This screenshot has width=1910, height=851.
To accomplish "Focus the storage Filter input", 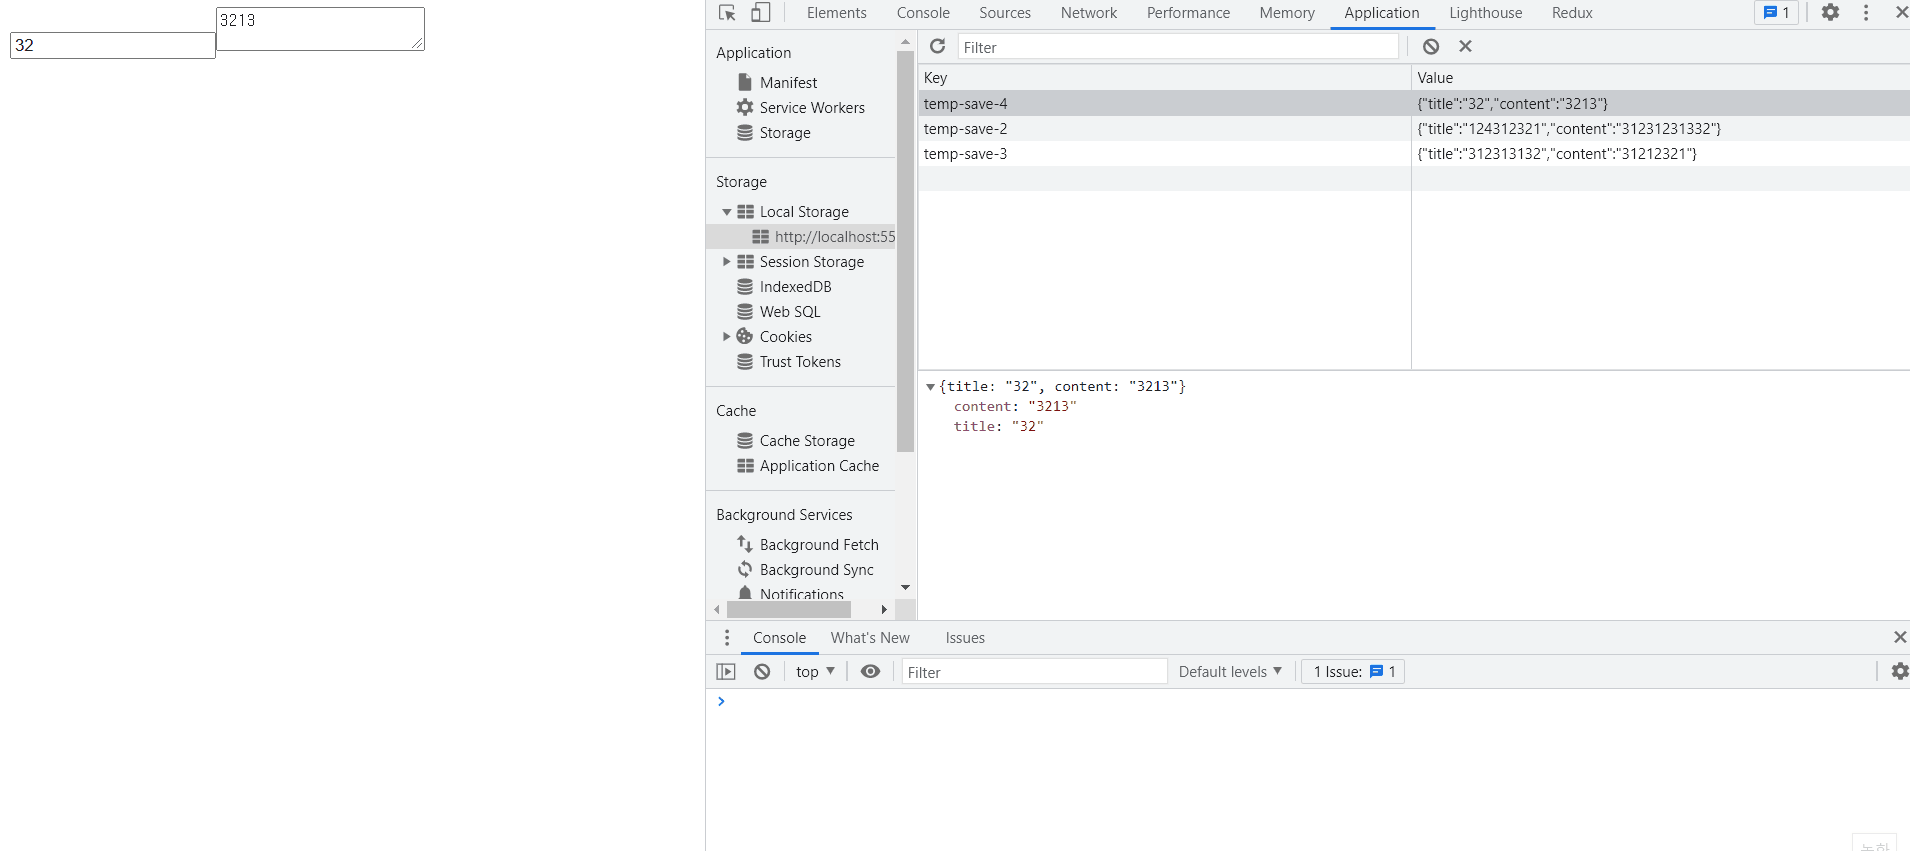I will [x=1178, y=47].
